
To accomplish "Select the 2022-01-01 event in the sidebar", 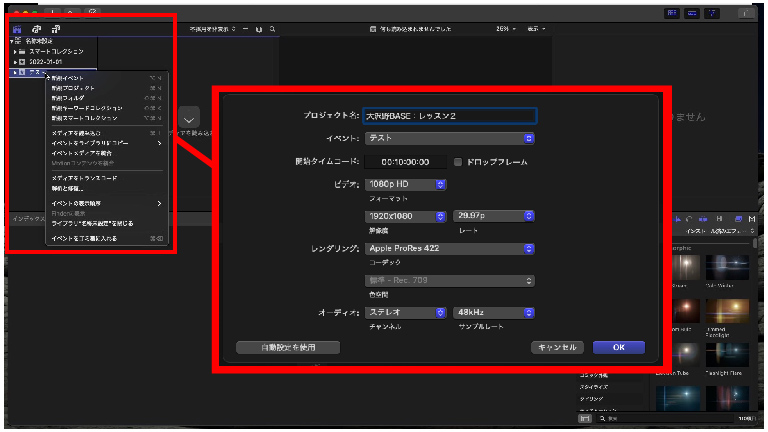I will point(53,62).
